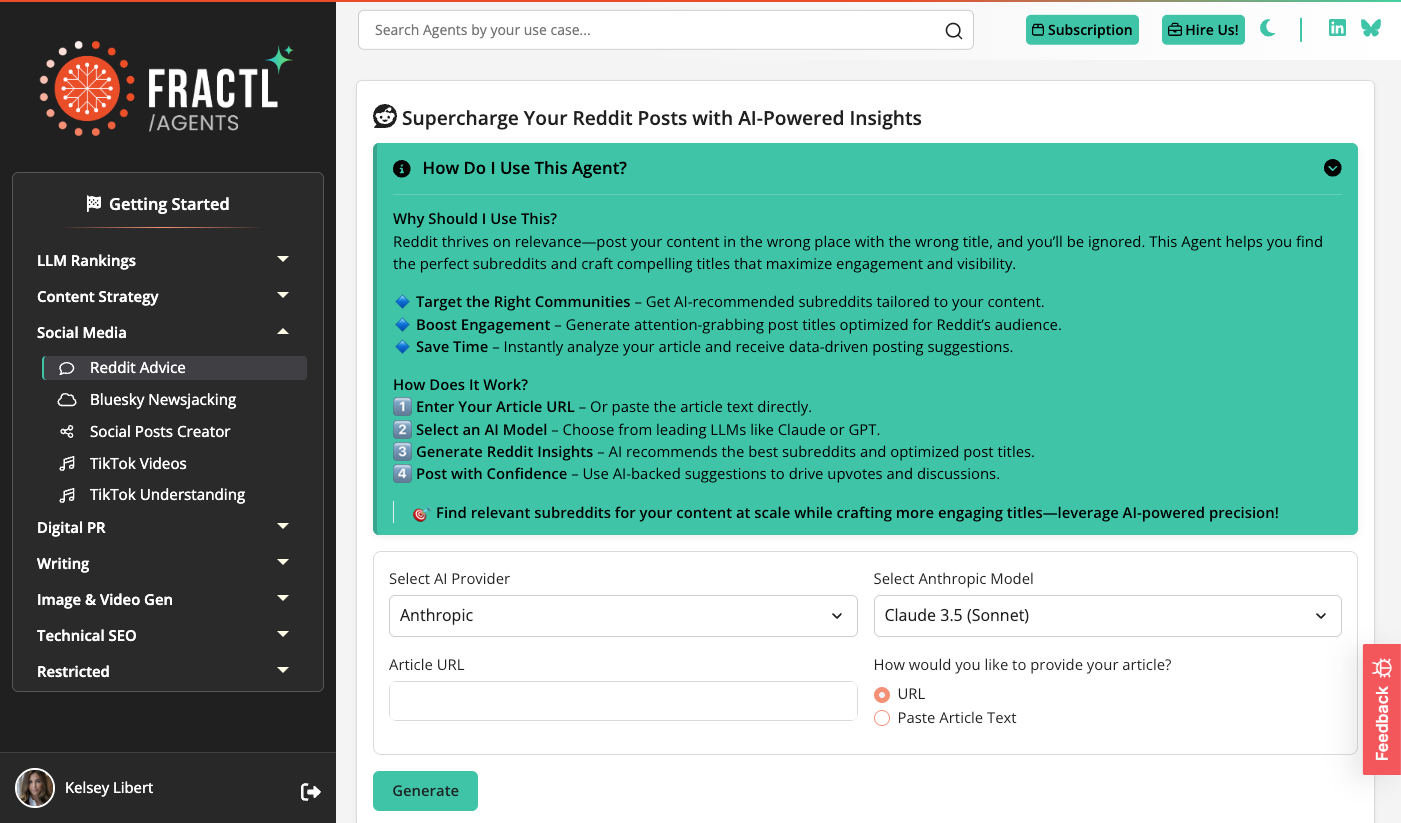Open Fractl's LinkedIn page icon
Screen dimensions: 1401x823
coord(1337,28)
